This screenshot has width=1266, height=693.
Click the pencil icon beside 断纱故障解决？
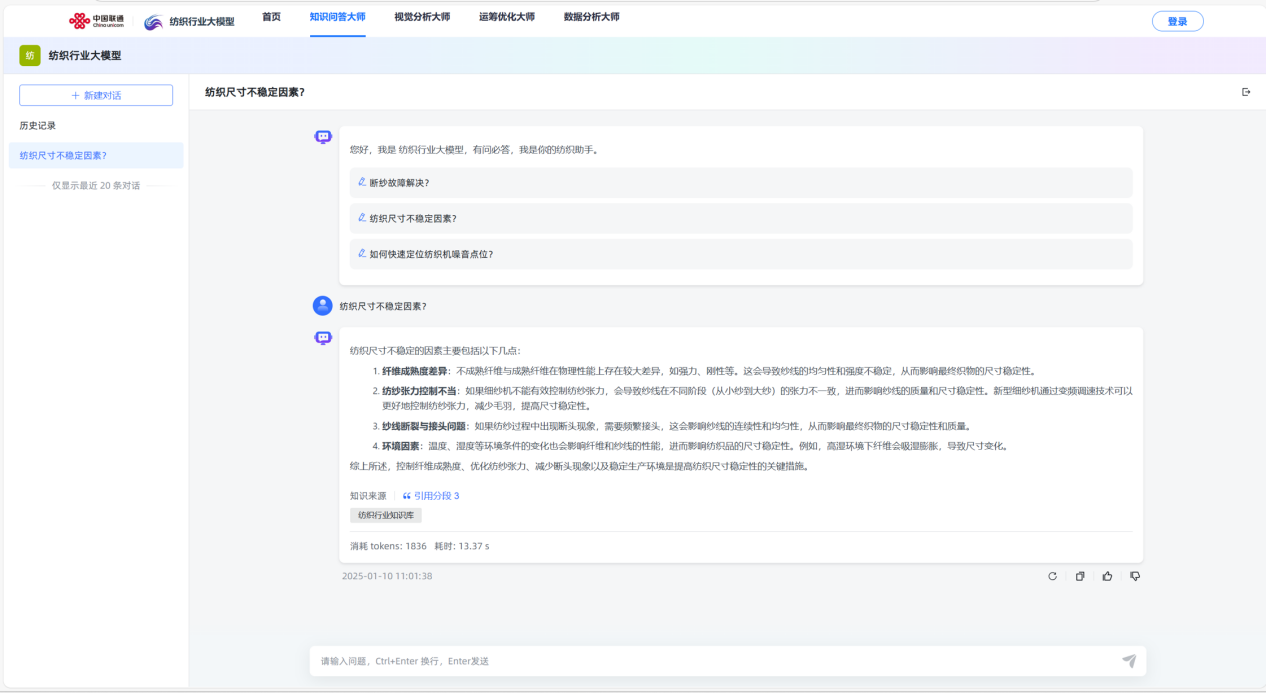362,182
